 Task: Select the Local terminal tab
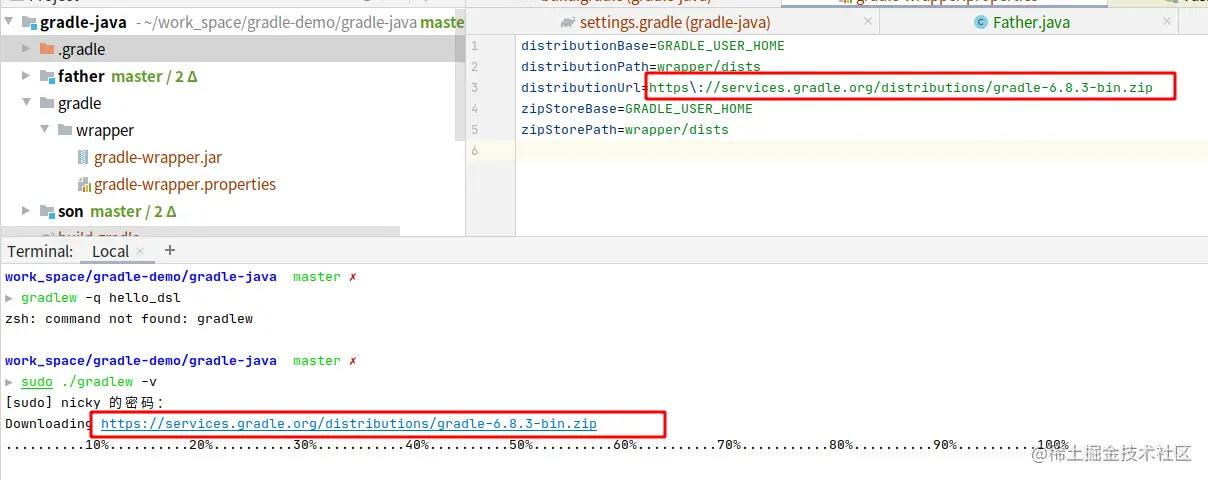tap(111, 251)
